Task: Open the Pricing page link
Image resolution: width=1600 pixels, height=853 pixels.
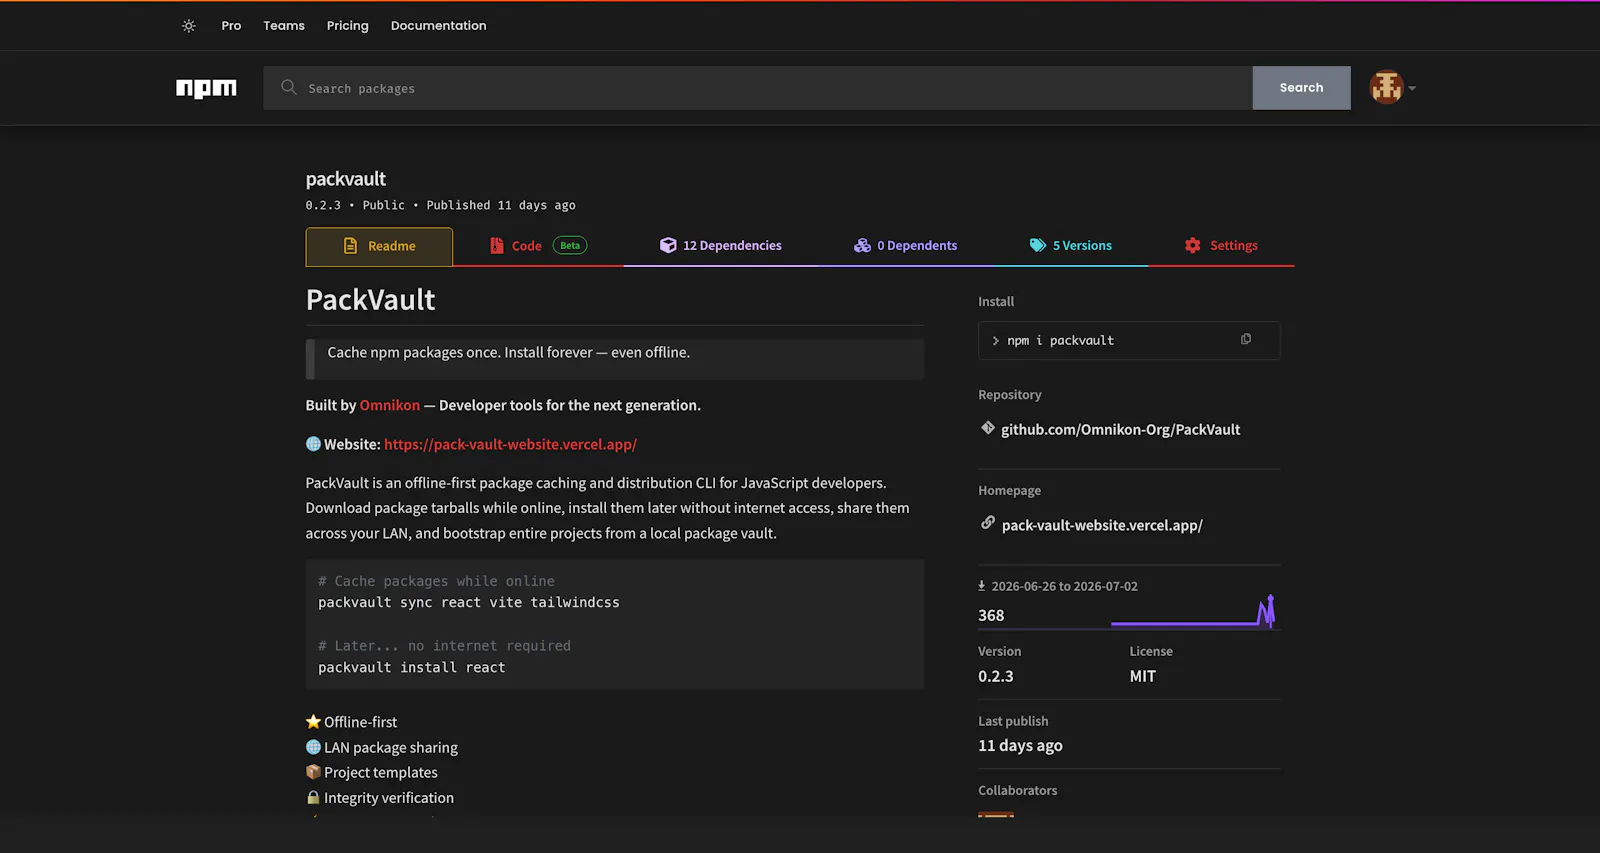Action: (348, 26)
